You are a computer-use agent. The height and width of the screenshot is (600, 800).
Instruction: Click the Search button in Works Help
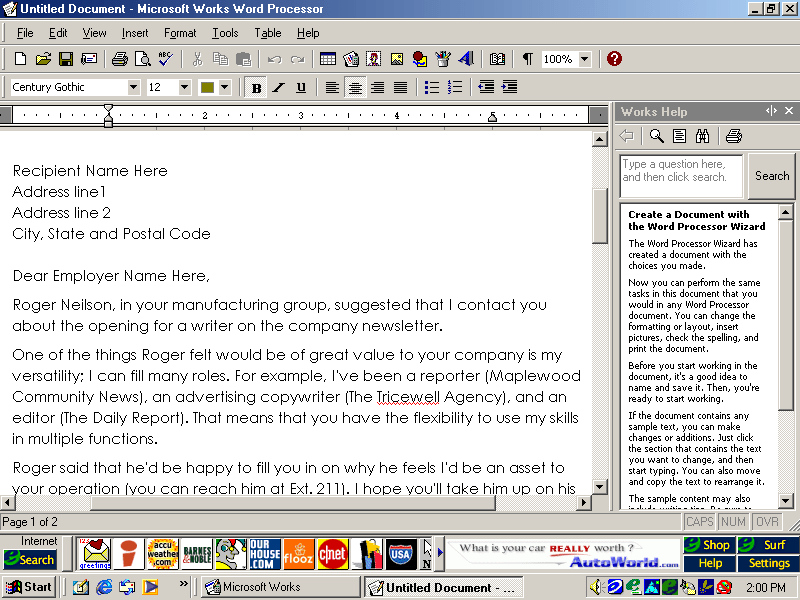click(x=771, y=176)
